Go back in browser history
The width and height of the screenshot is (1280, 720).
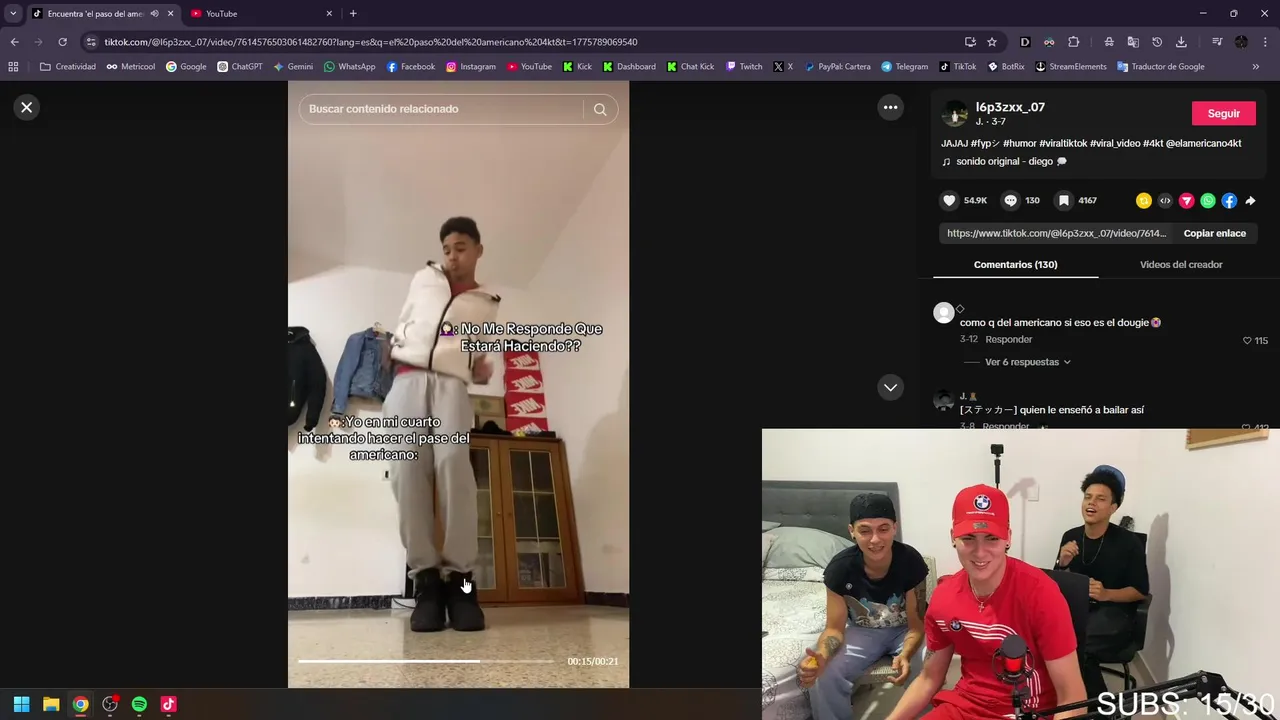coord(14,42)
